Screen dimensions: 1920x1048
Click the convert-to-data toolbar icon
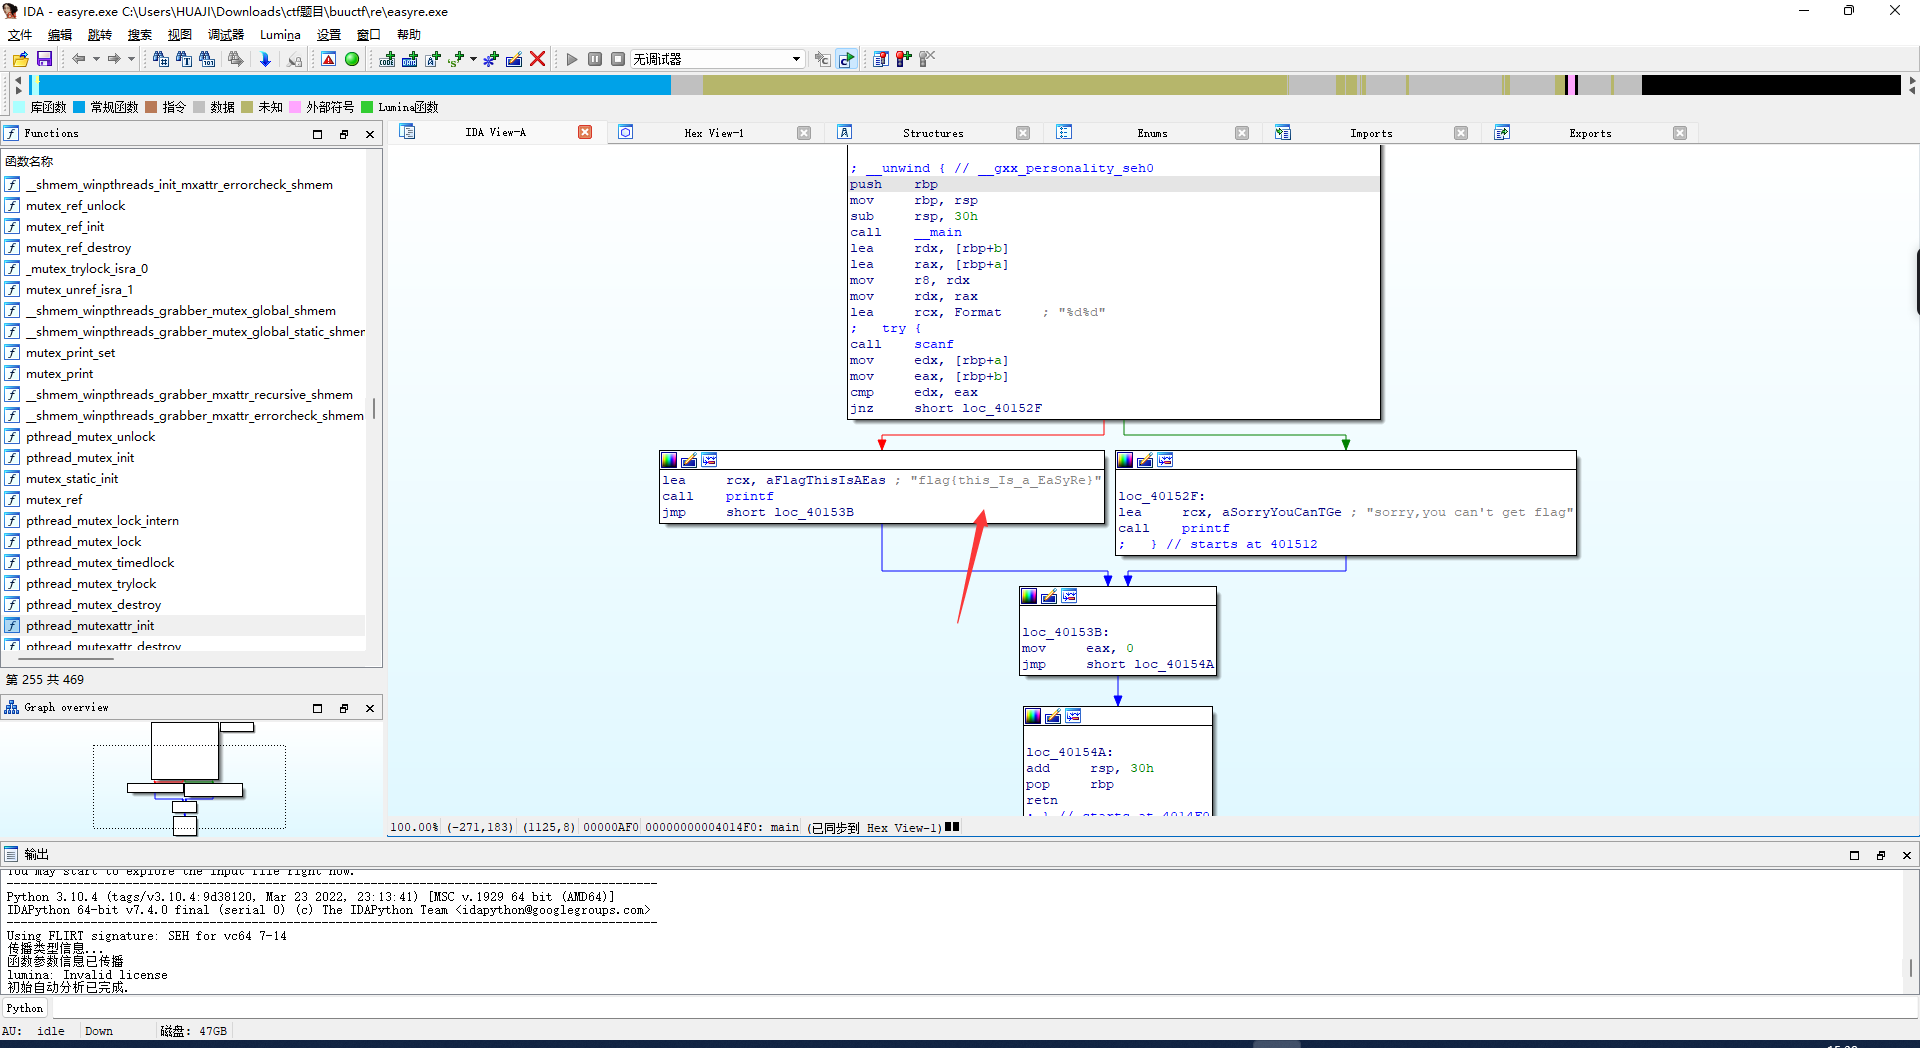click(x=410, y=59)
